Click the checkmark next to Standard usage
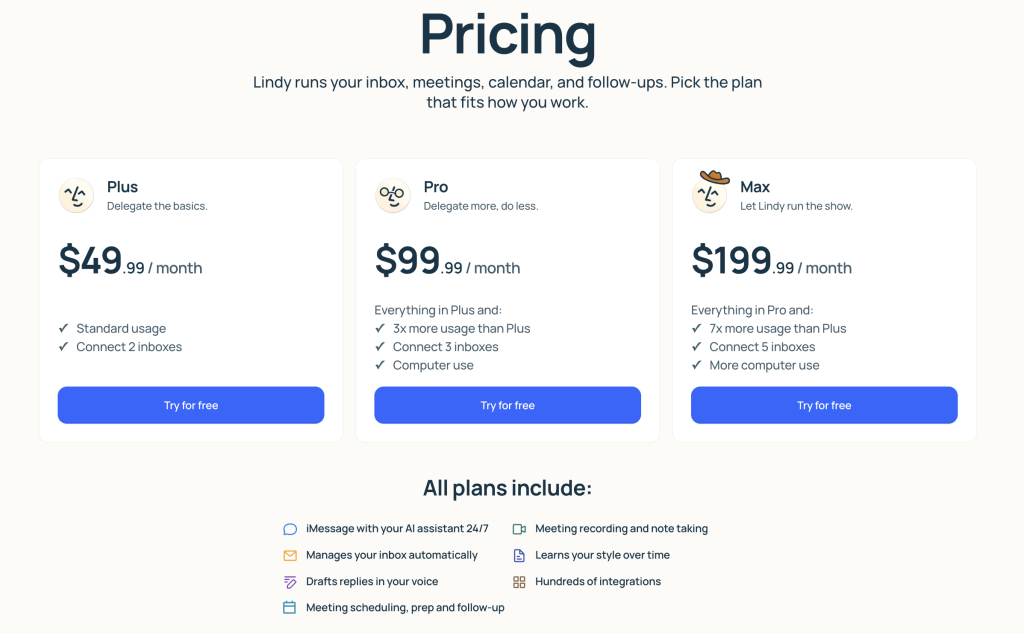This screenshot has height=633, width=1024. [x=63, y=328]
